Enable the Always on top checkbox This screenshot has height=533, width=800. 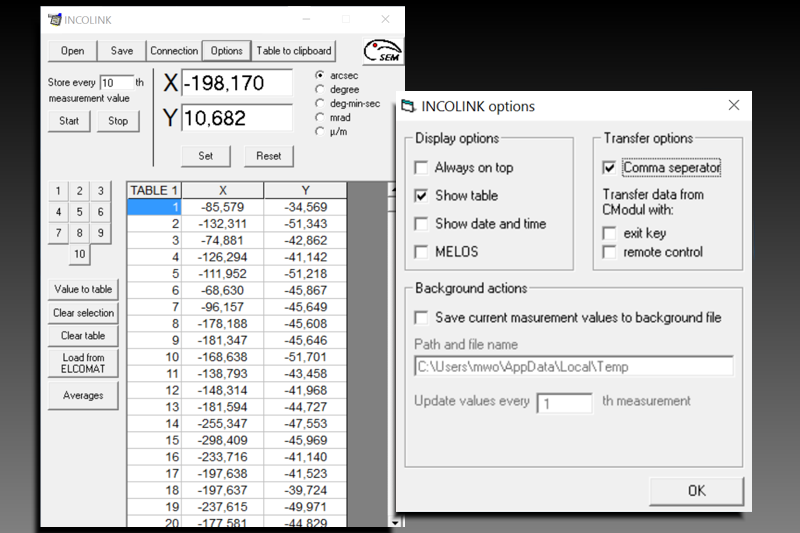pyautogui.click(x=421, y=168)
